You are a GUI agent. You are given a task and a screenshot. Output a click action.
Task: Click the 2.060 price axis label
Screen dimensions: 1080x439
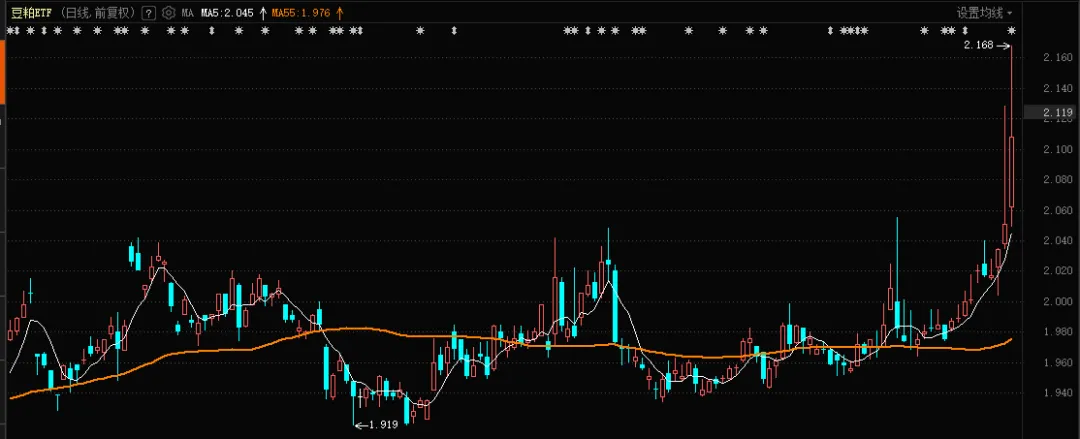point(1058,210)
